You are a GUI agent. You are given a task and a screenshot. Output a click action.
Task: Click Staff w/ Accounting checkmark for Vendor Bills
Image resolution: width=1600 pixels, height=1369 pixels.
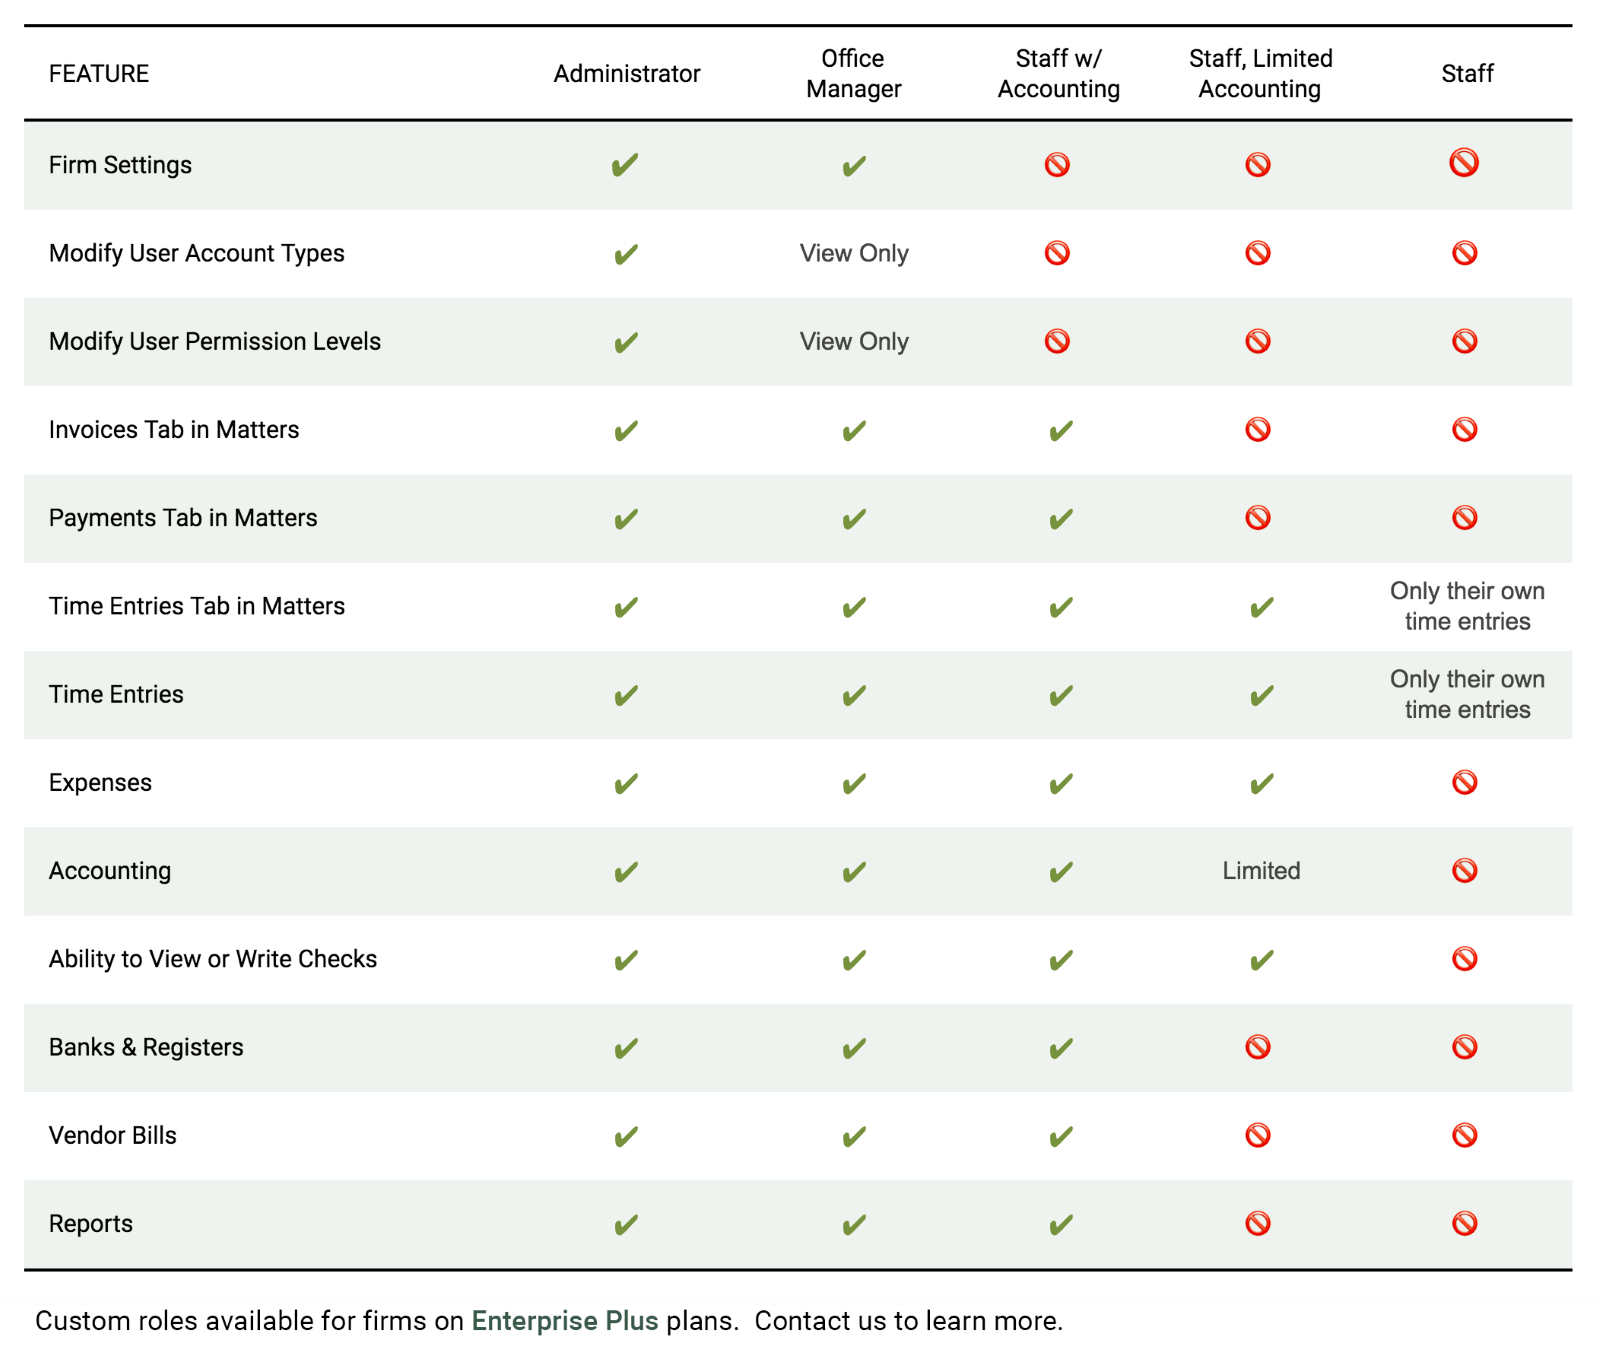(x=1061, y=1136)
